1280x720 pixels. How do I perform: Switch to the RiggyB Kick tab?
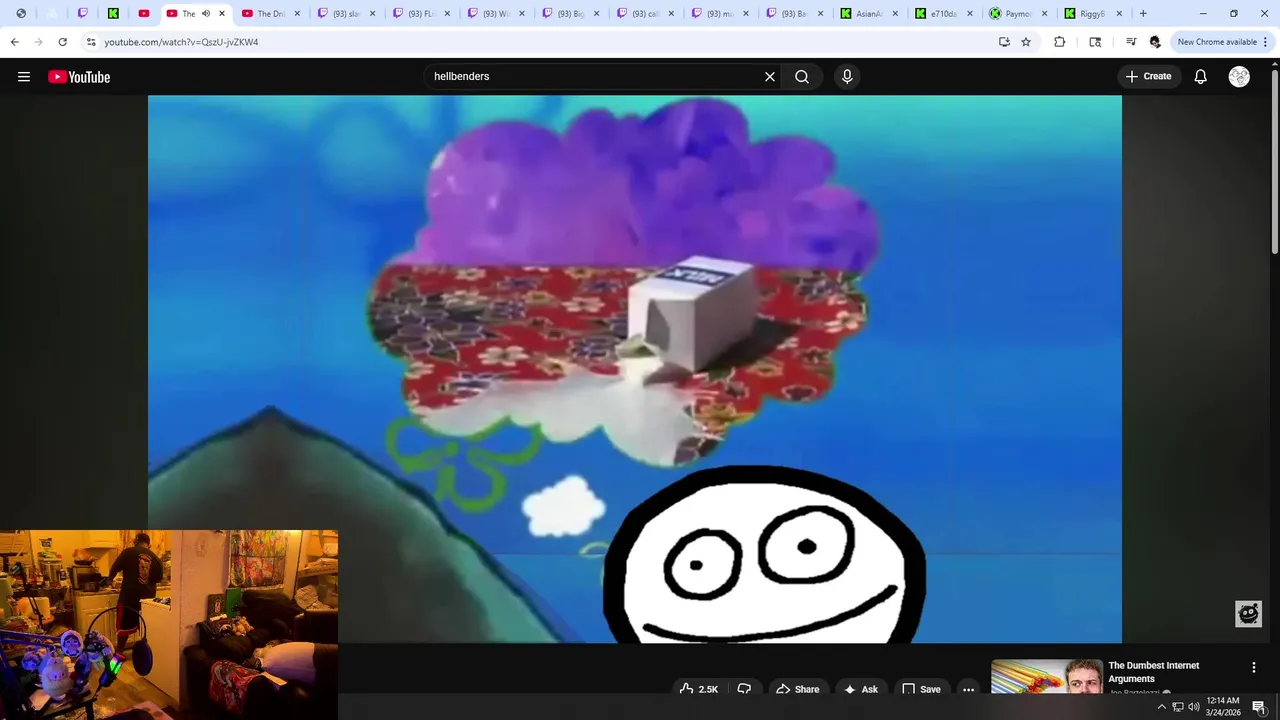pos(1090,14)
